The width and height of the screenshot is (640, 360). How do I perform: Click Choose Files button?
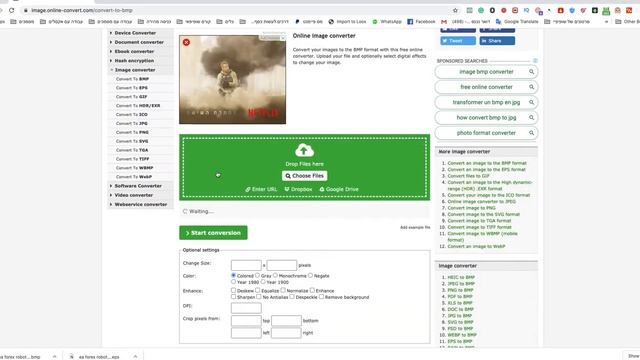tap(304, 176)
